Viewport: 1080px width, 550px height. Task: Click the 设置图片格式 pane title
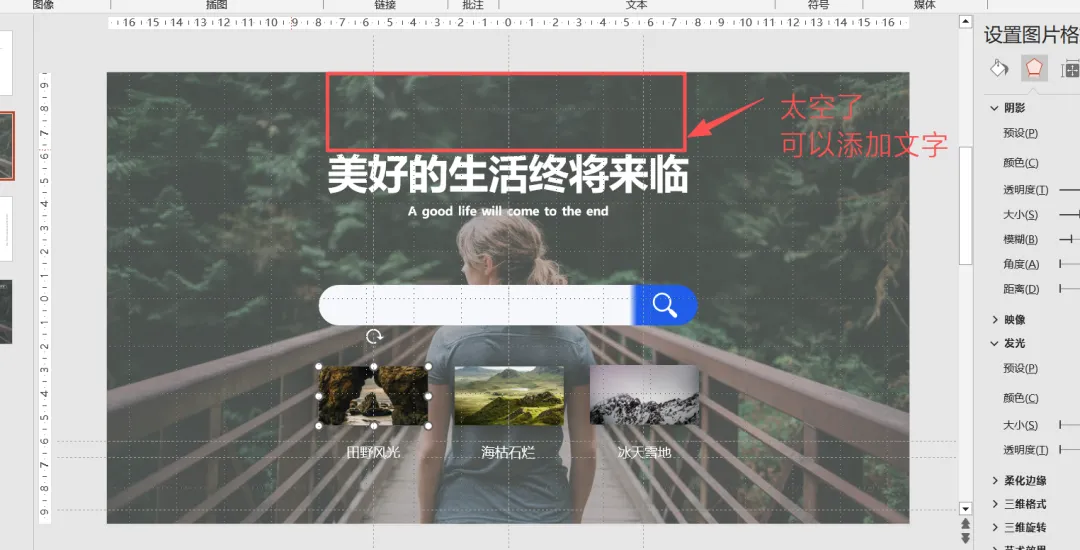(1031, 34)
